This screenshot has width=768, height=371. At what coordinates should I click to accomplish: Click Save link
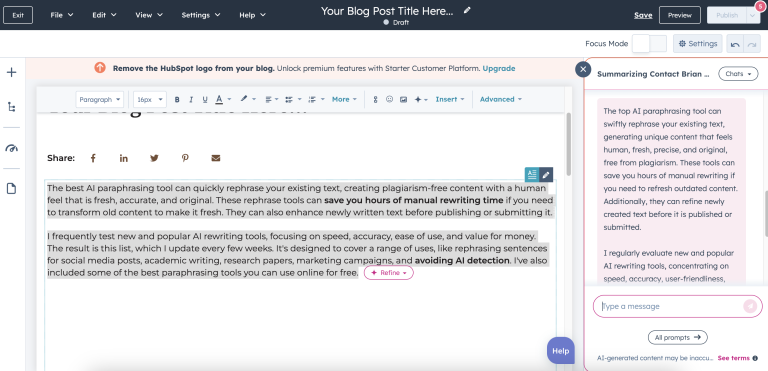[643, 15]
